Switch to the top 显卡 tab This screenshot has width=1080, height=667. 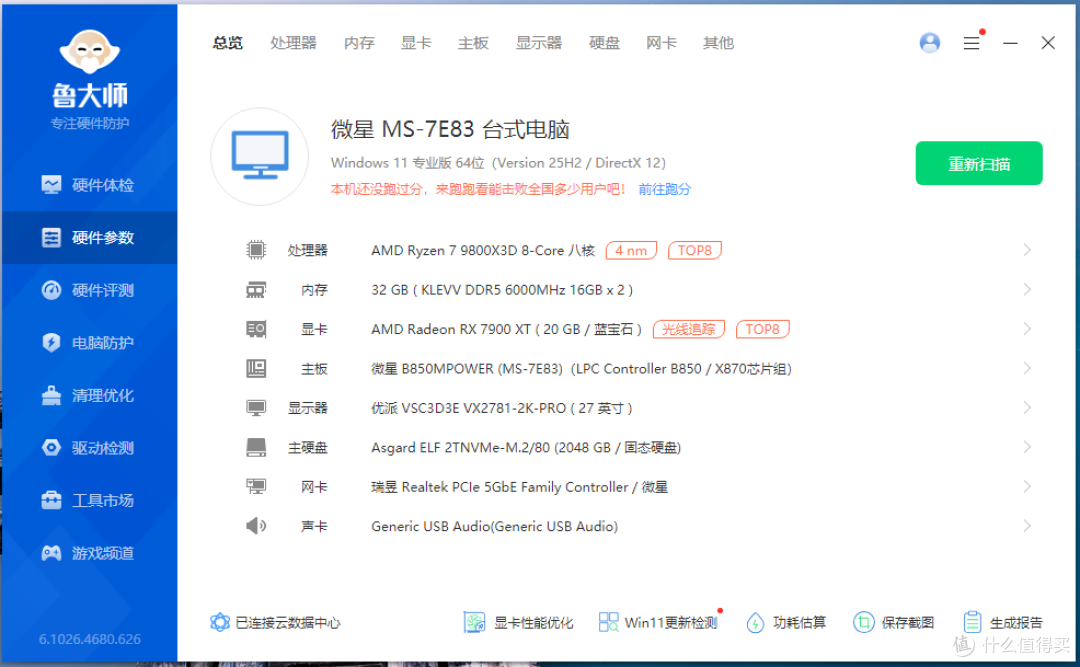pyautogui.click(x=416, y=43)
